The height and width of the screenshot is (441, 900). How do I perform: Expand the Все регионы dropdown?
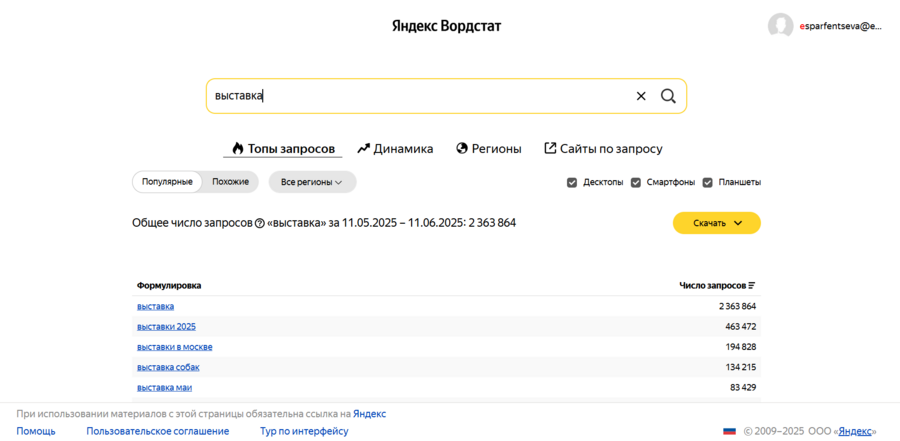coord(312,182)
